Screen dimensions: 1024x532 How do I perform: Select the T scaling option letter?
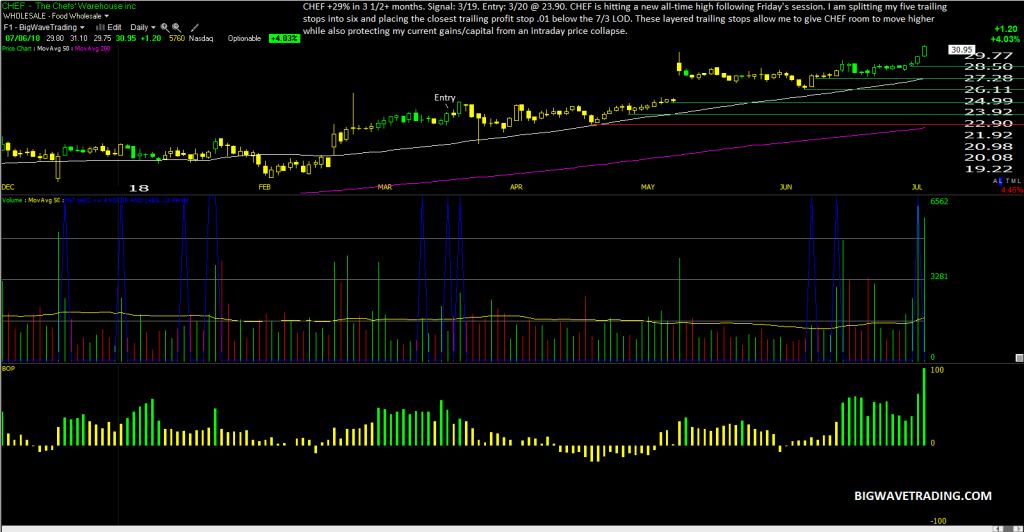(1008, 181)
